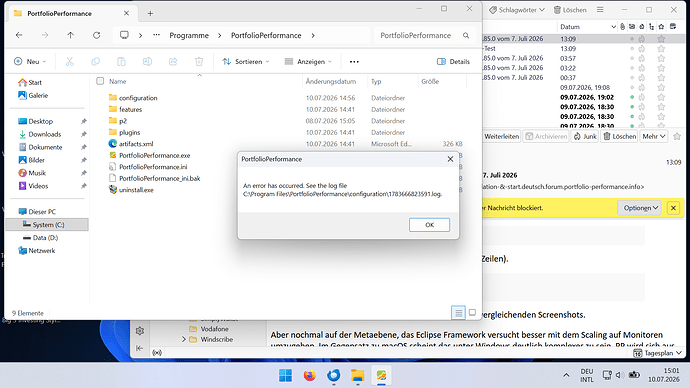Star the 13:09 Test message

(x=661, y=48)
